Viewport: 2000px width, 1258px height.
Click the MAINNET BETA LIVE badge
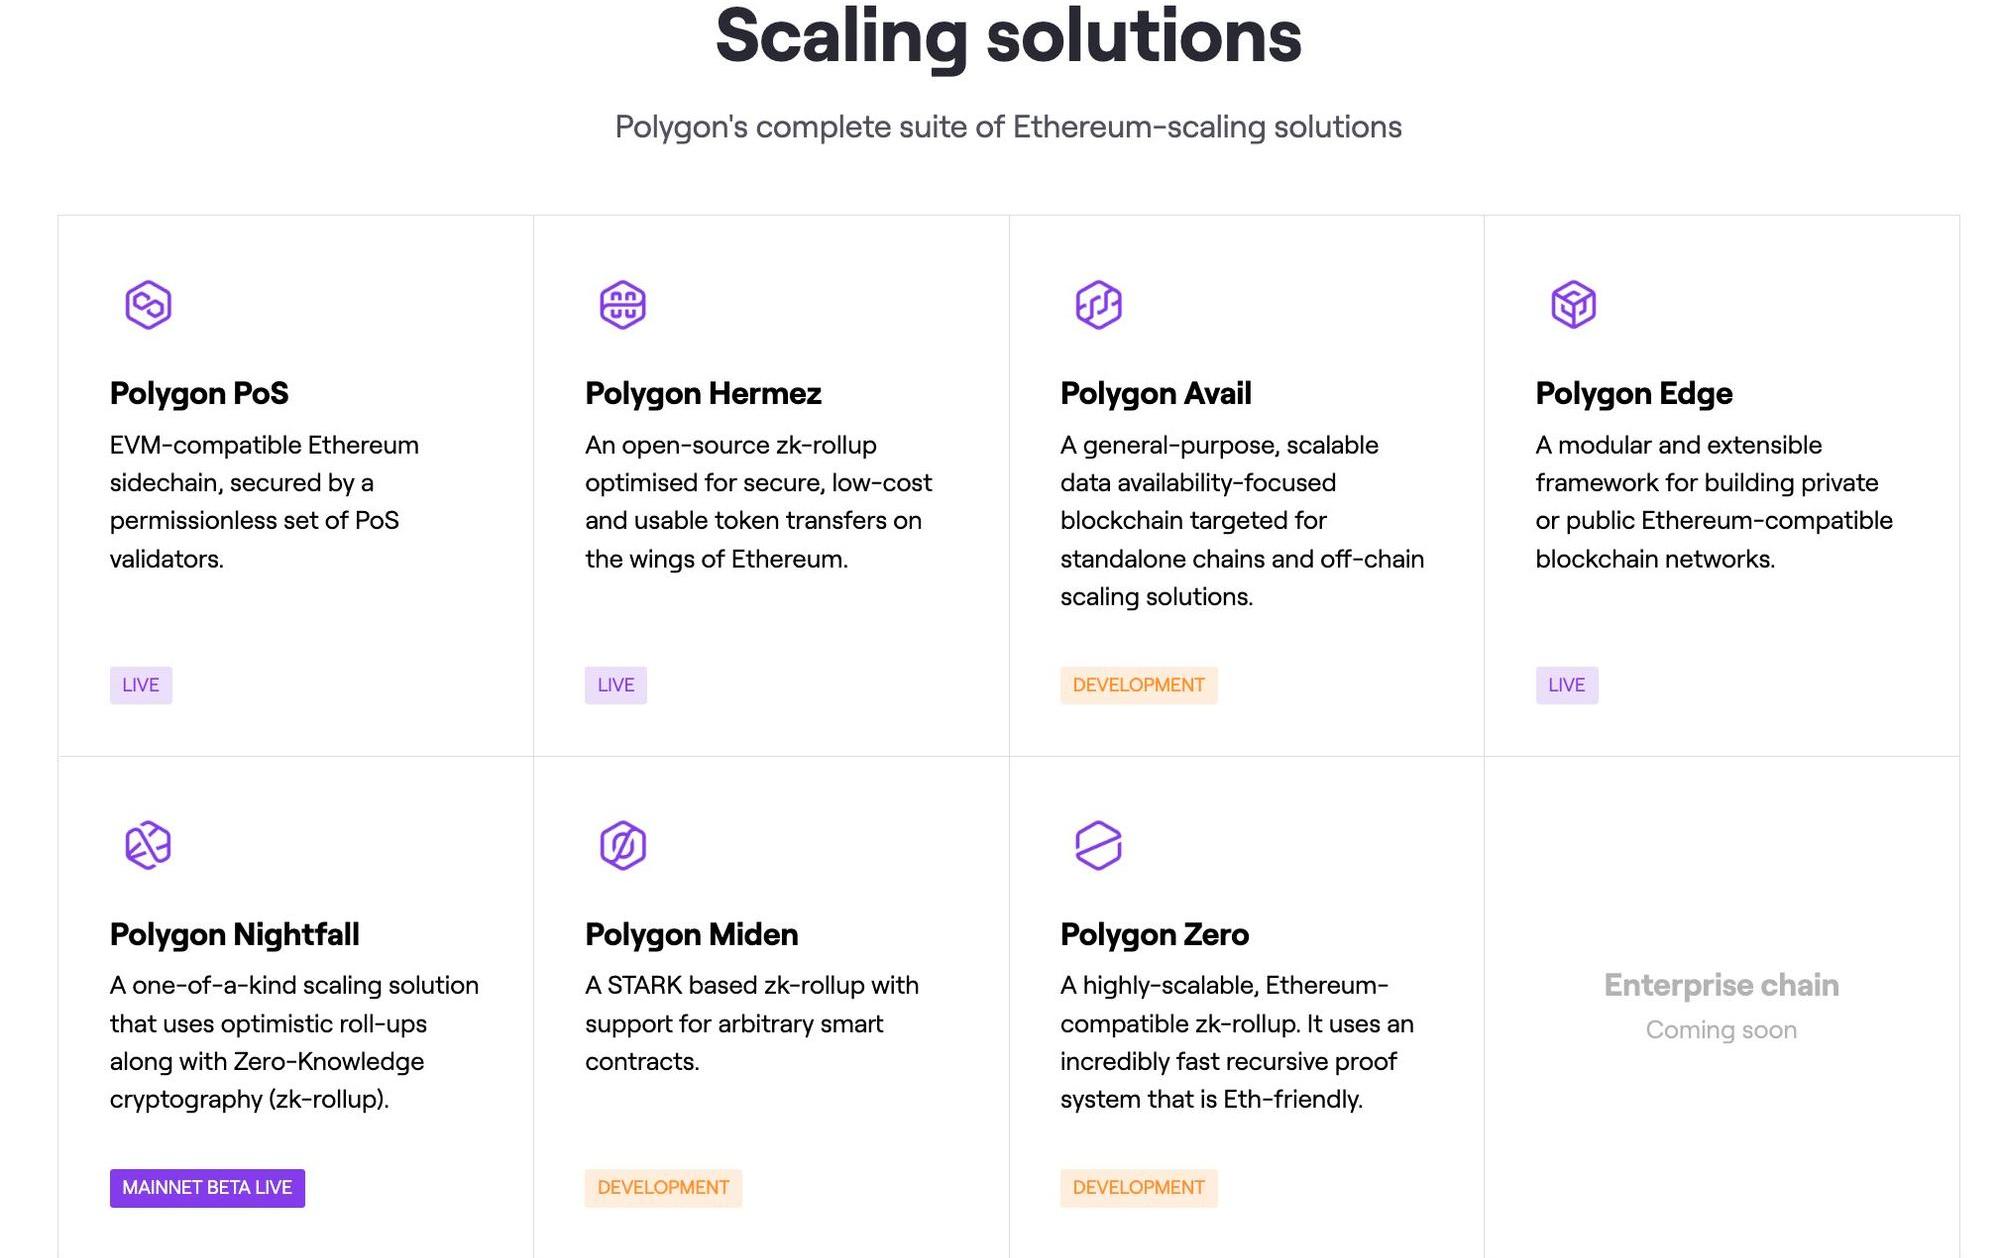click(x=207, y=1188)
